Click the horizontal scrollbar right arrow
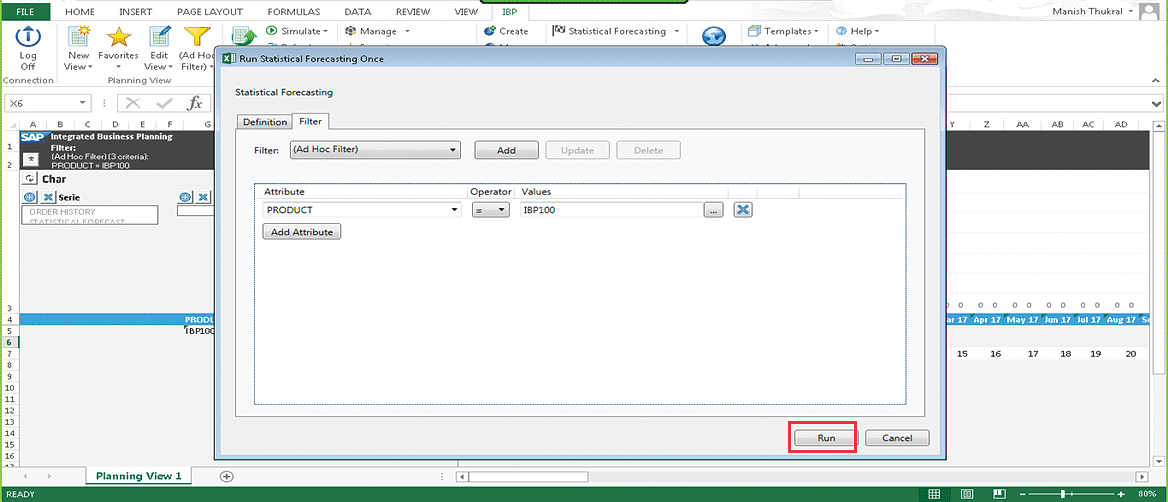Screen dimensions: 1168x502 (x=1140, y=476)
